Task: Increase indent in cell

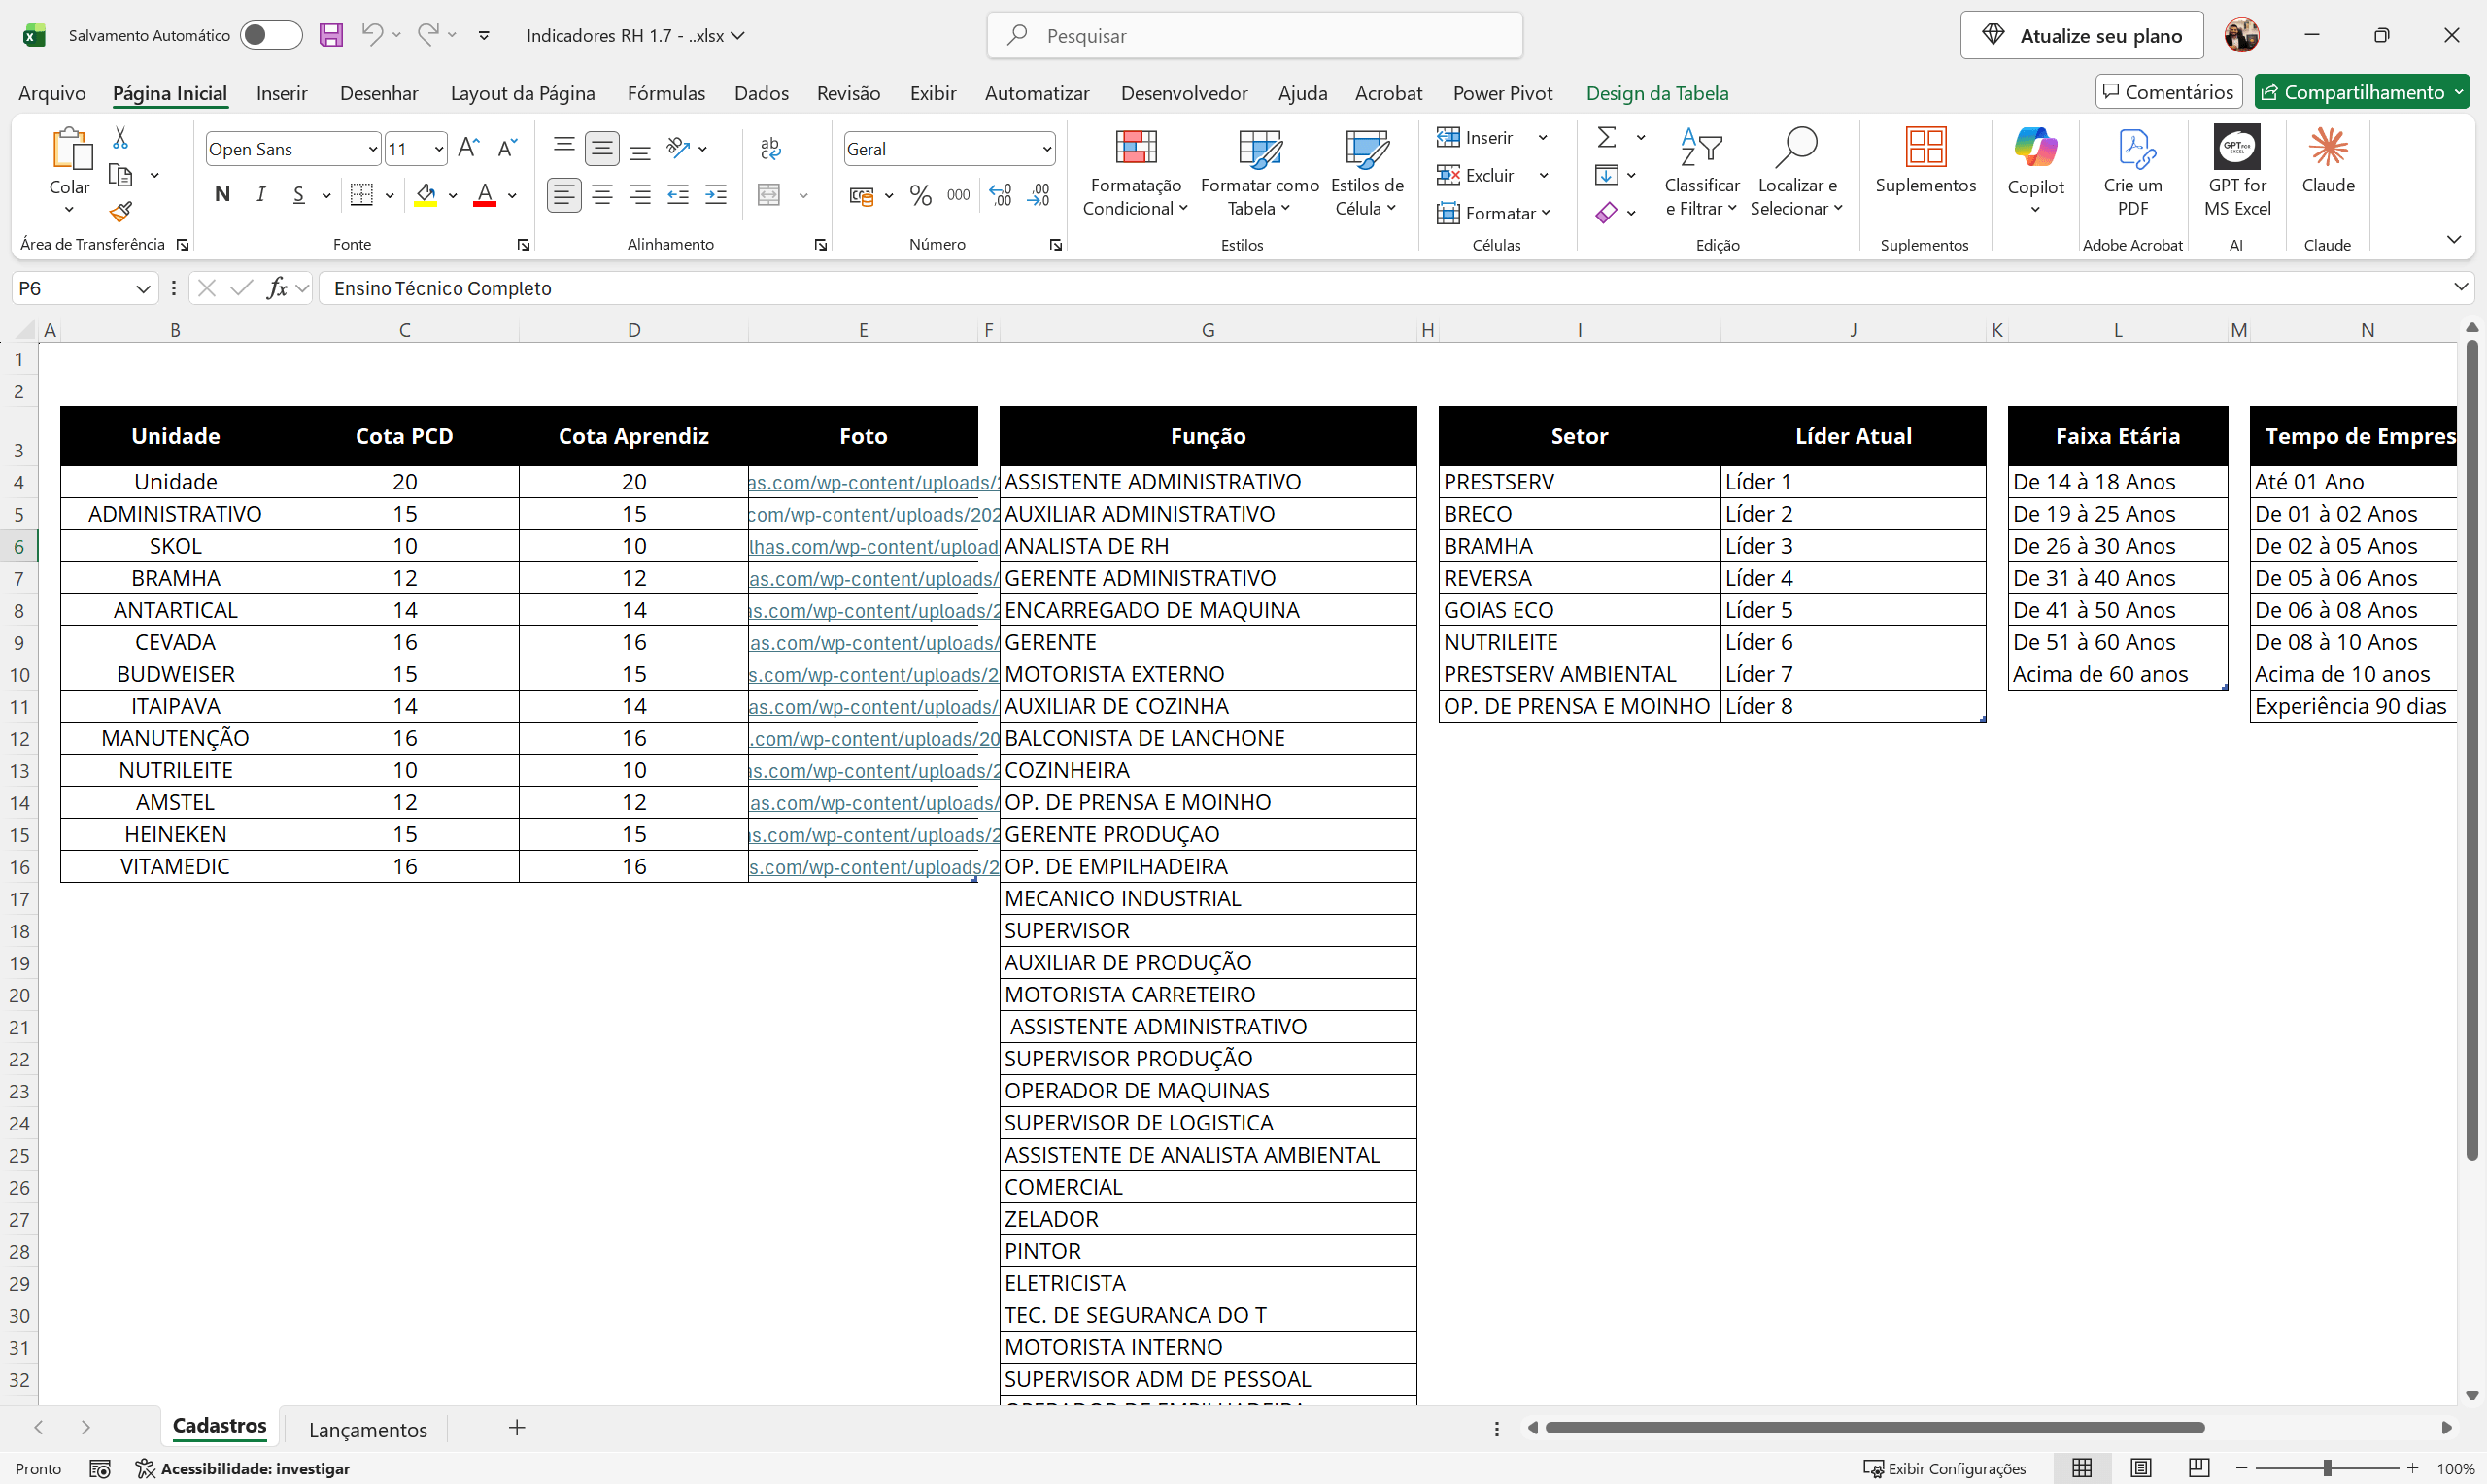Action: coord(716,195)
